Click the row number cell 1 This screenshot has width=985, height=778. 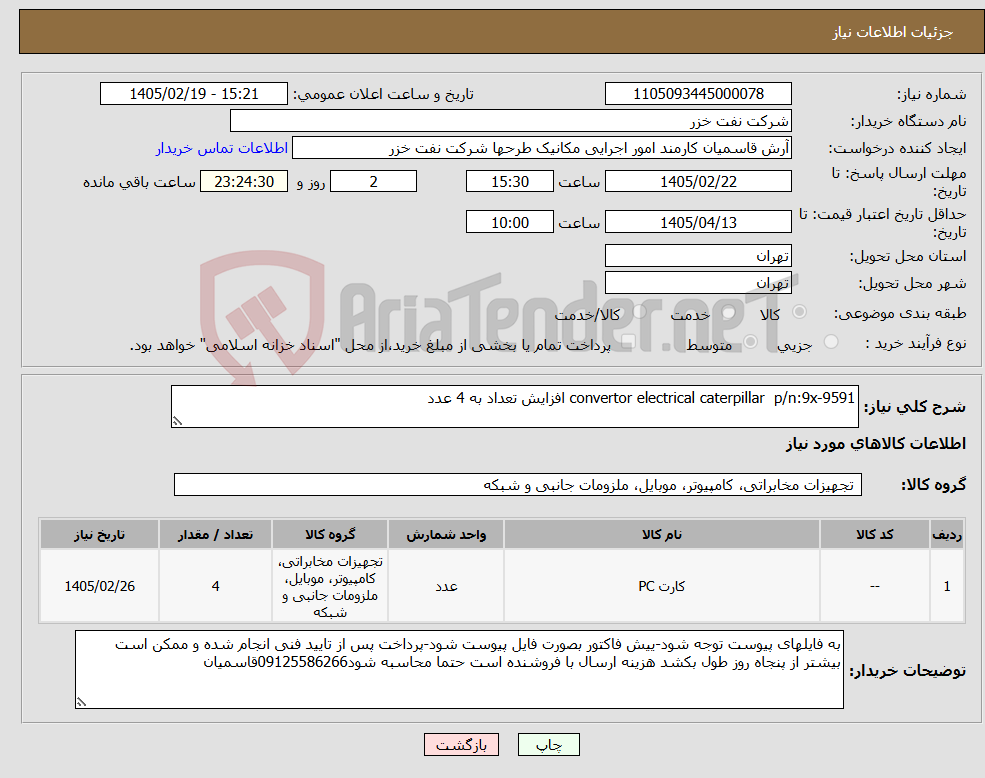point(947,586)
